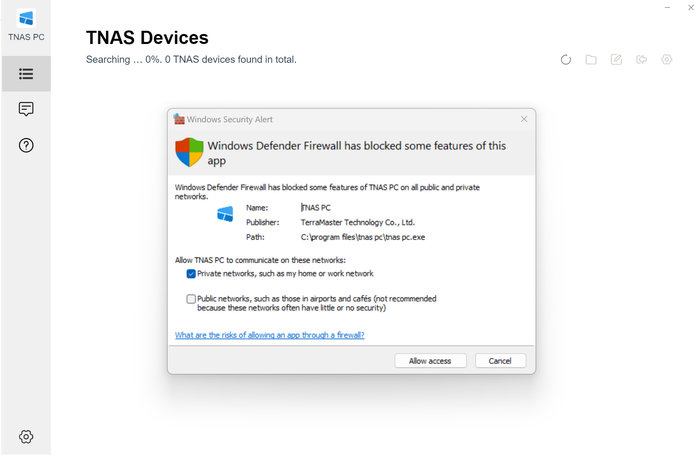Open the help question mark icon
The width and height of the screenshot is (700, 457).
[x=26, y=145]
